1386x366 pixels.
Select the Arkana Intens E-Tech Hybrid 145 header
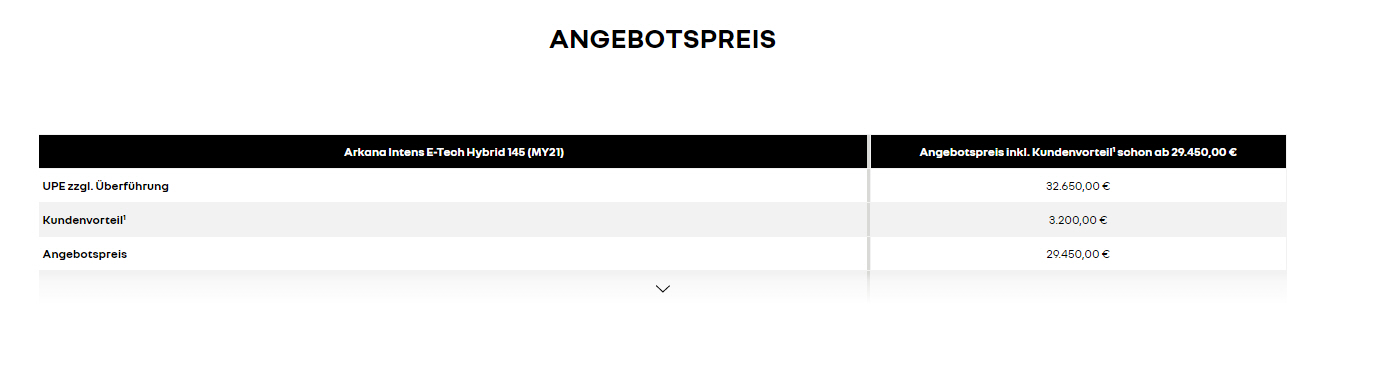pos(453,152)
